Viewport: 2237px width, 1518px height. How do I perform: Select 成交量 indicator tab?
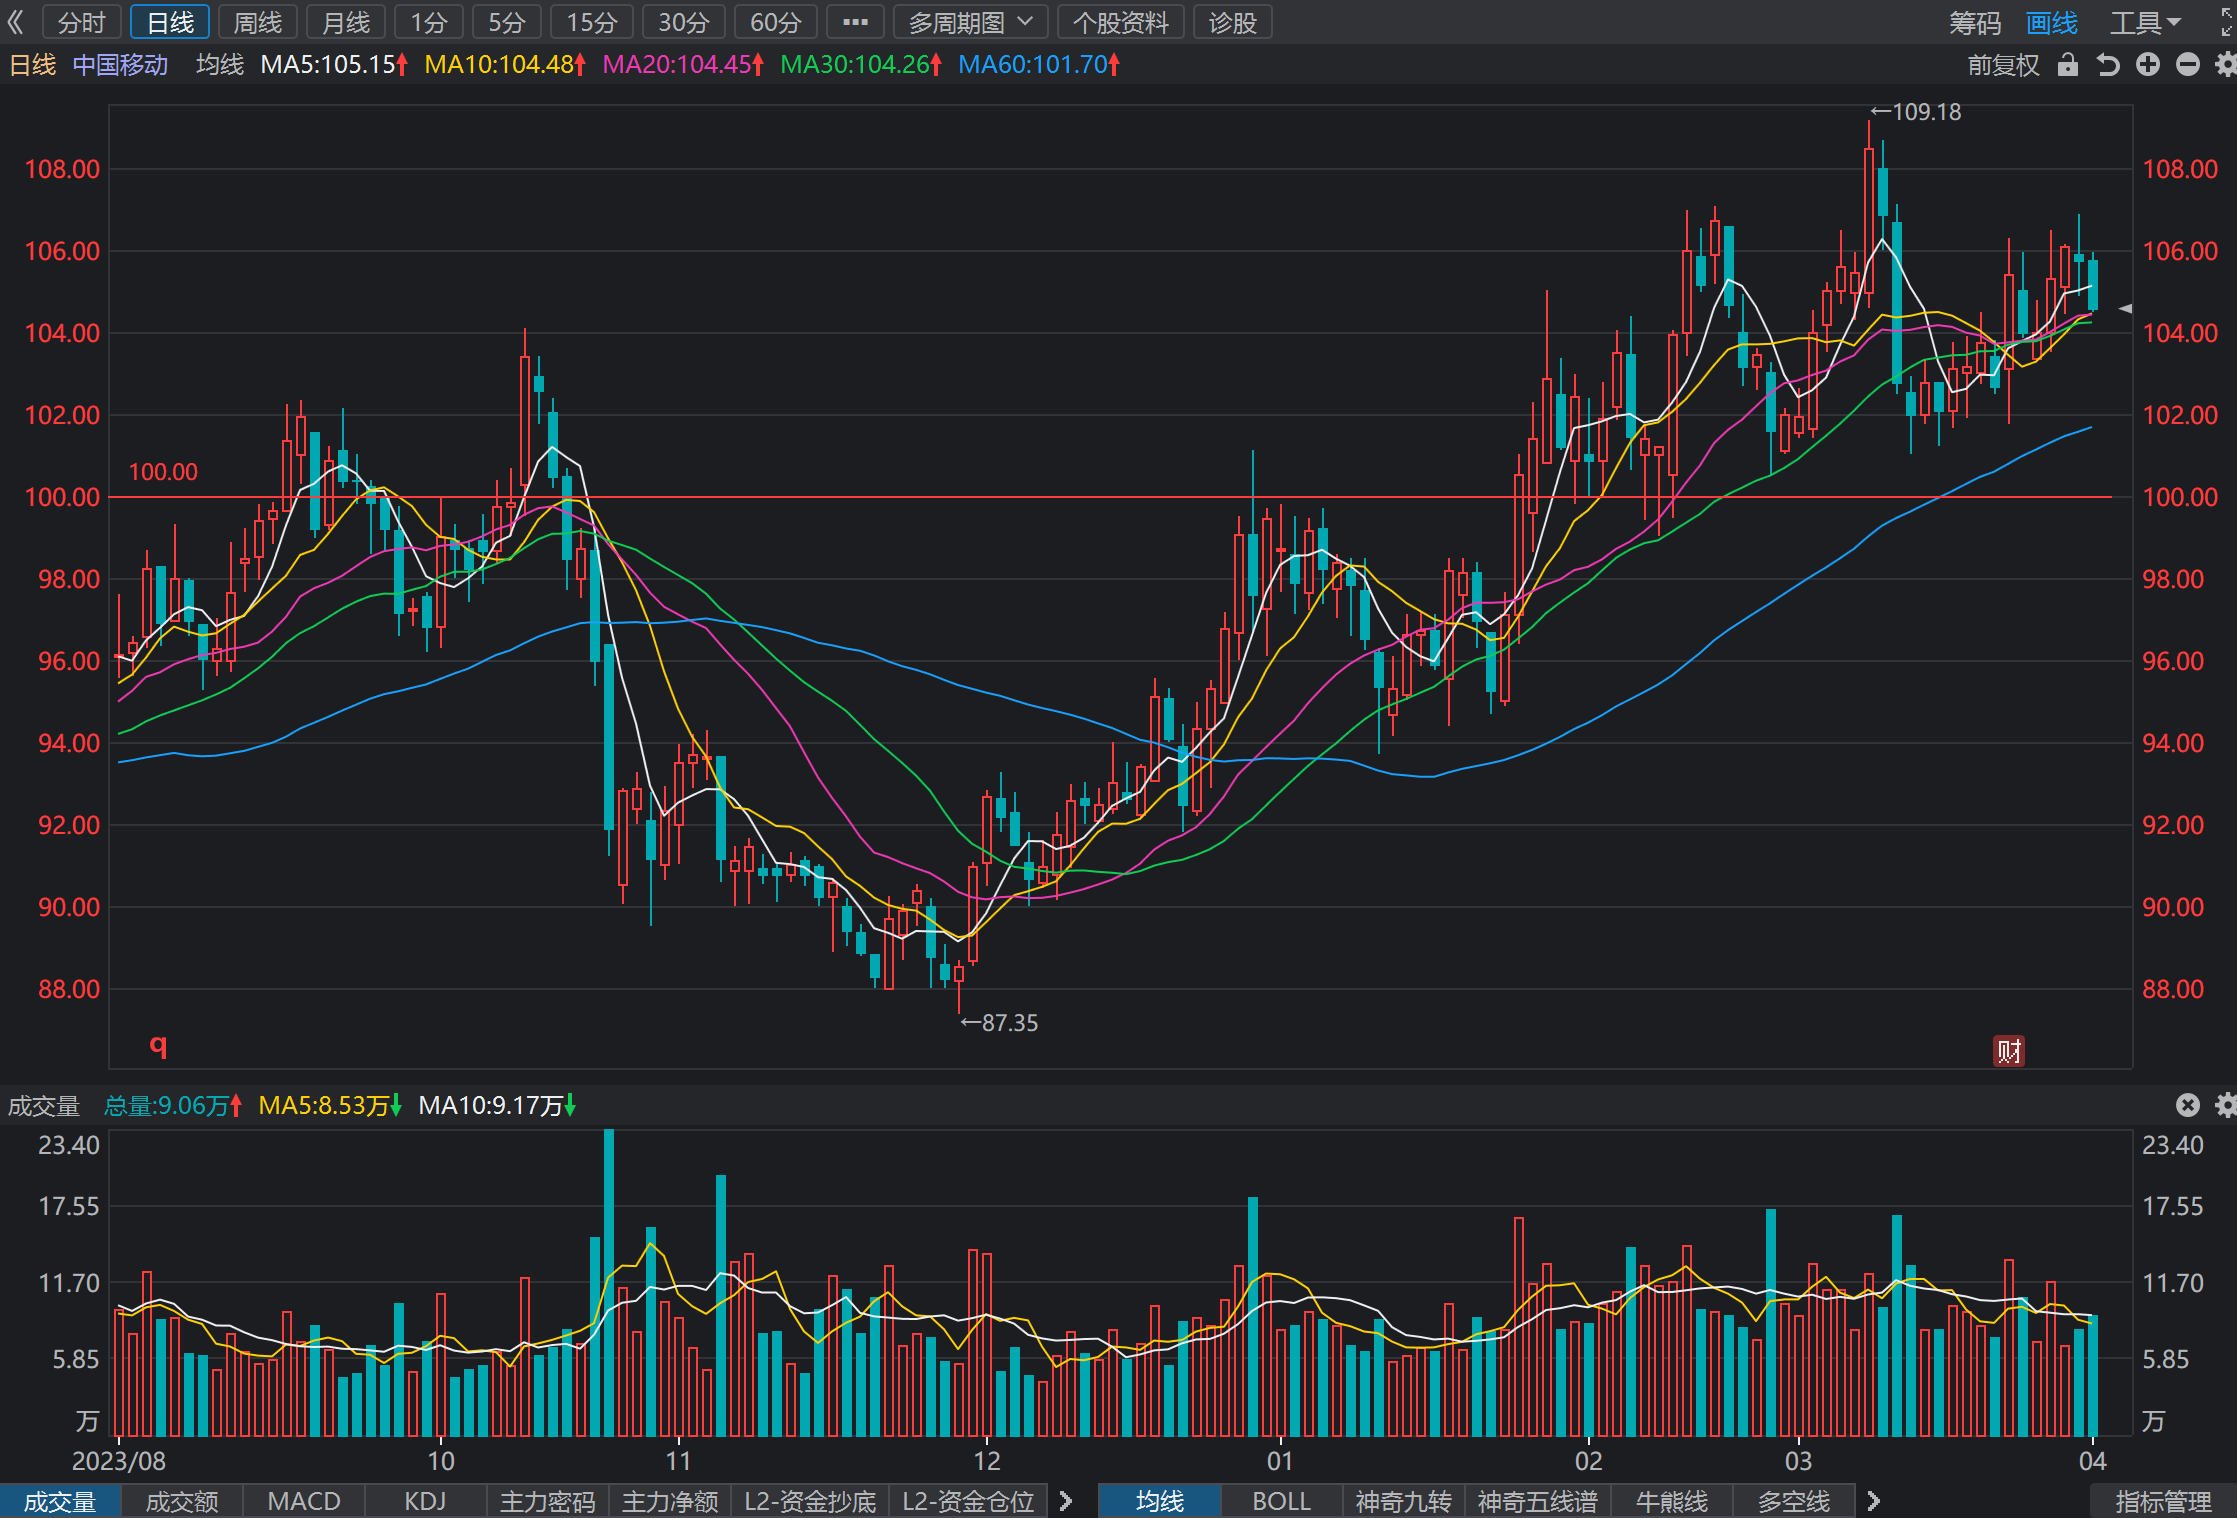(x=60, y=1501)
